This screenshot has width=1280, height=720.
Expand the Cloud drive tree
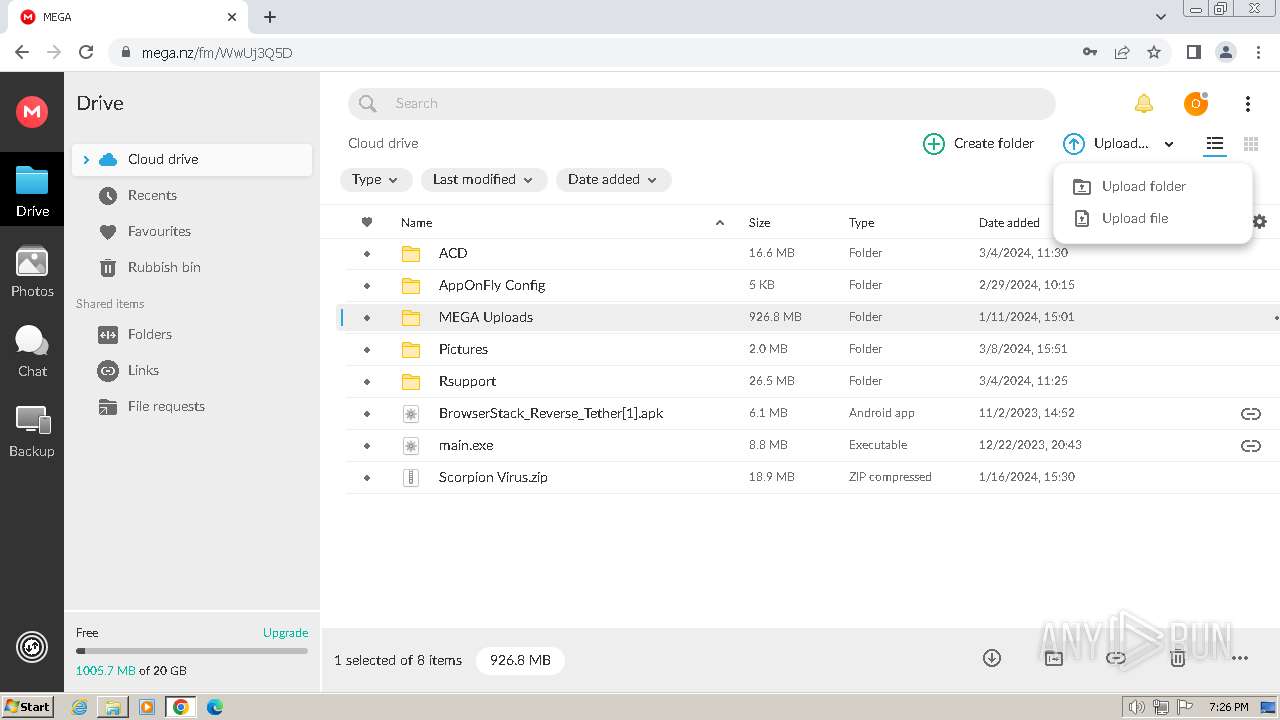(x=86, y=159)
